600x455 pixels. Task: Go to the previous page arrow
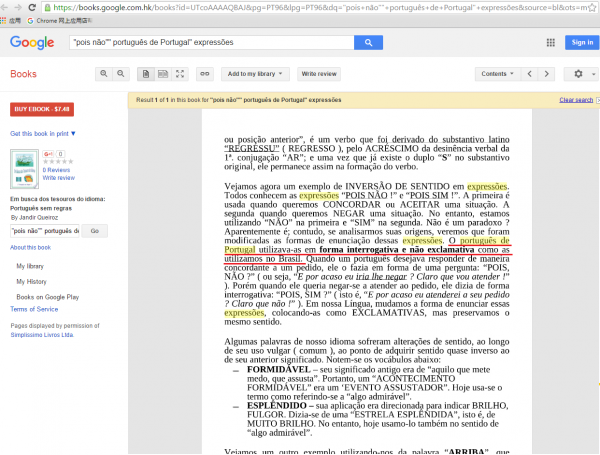[x=531, y=74]
